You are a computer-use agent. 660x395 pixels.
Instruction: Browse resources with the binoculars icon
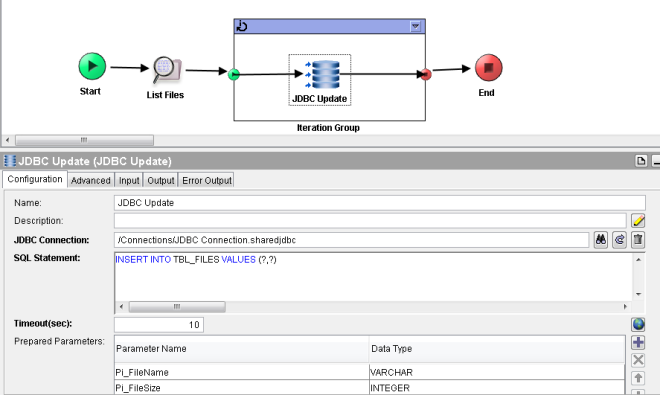pos(601,240)
